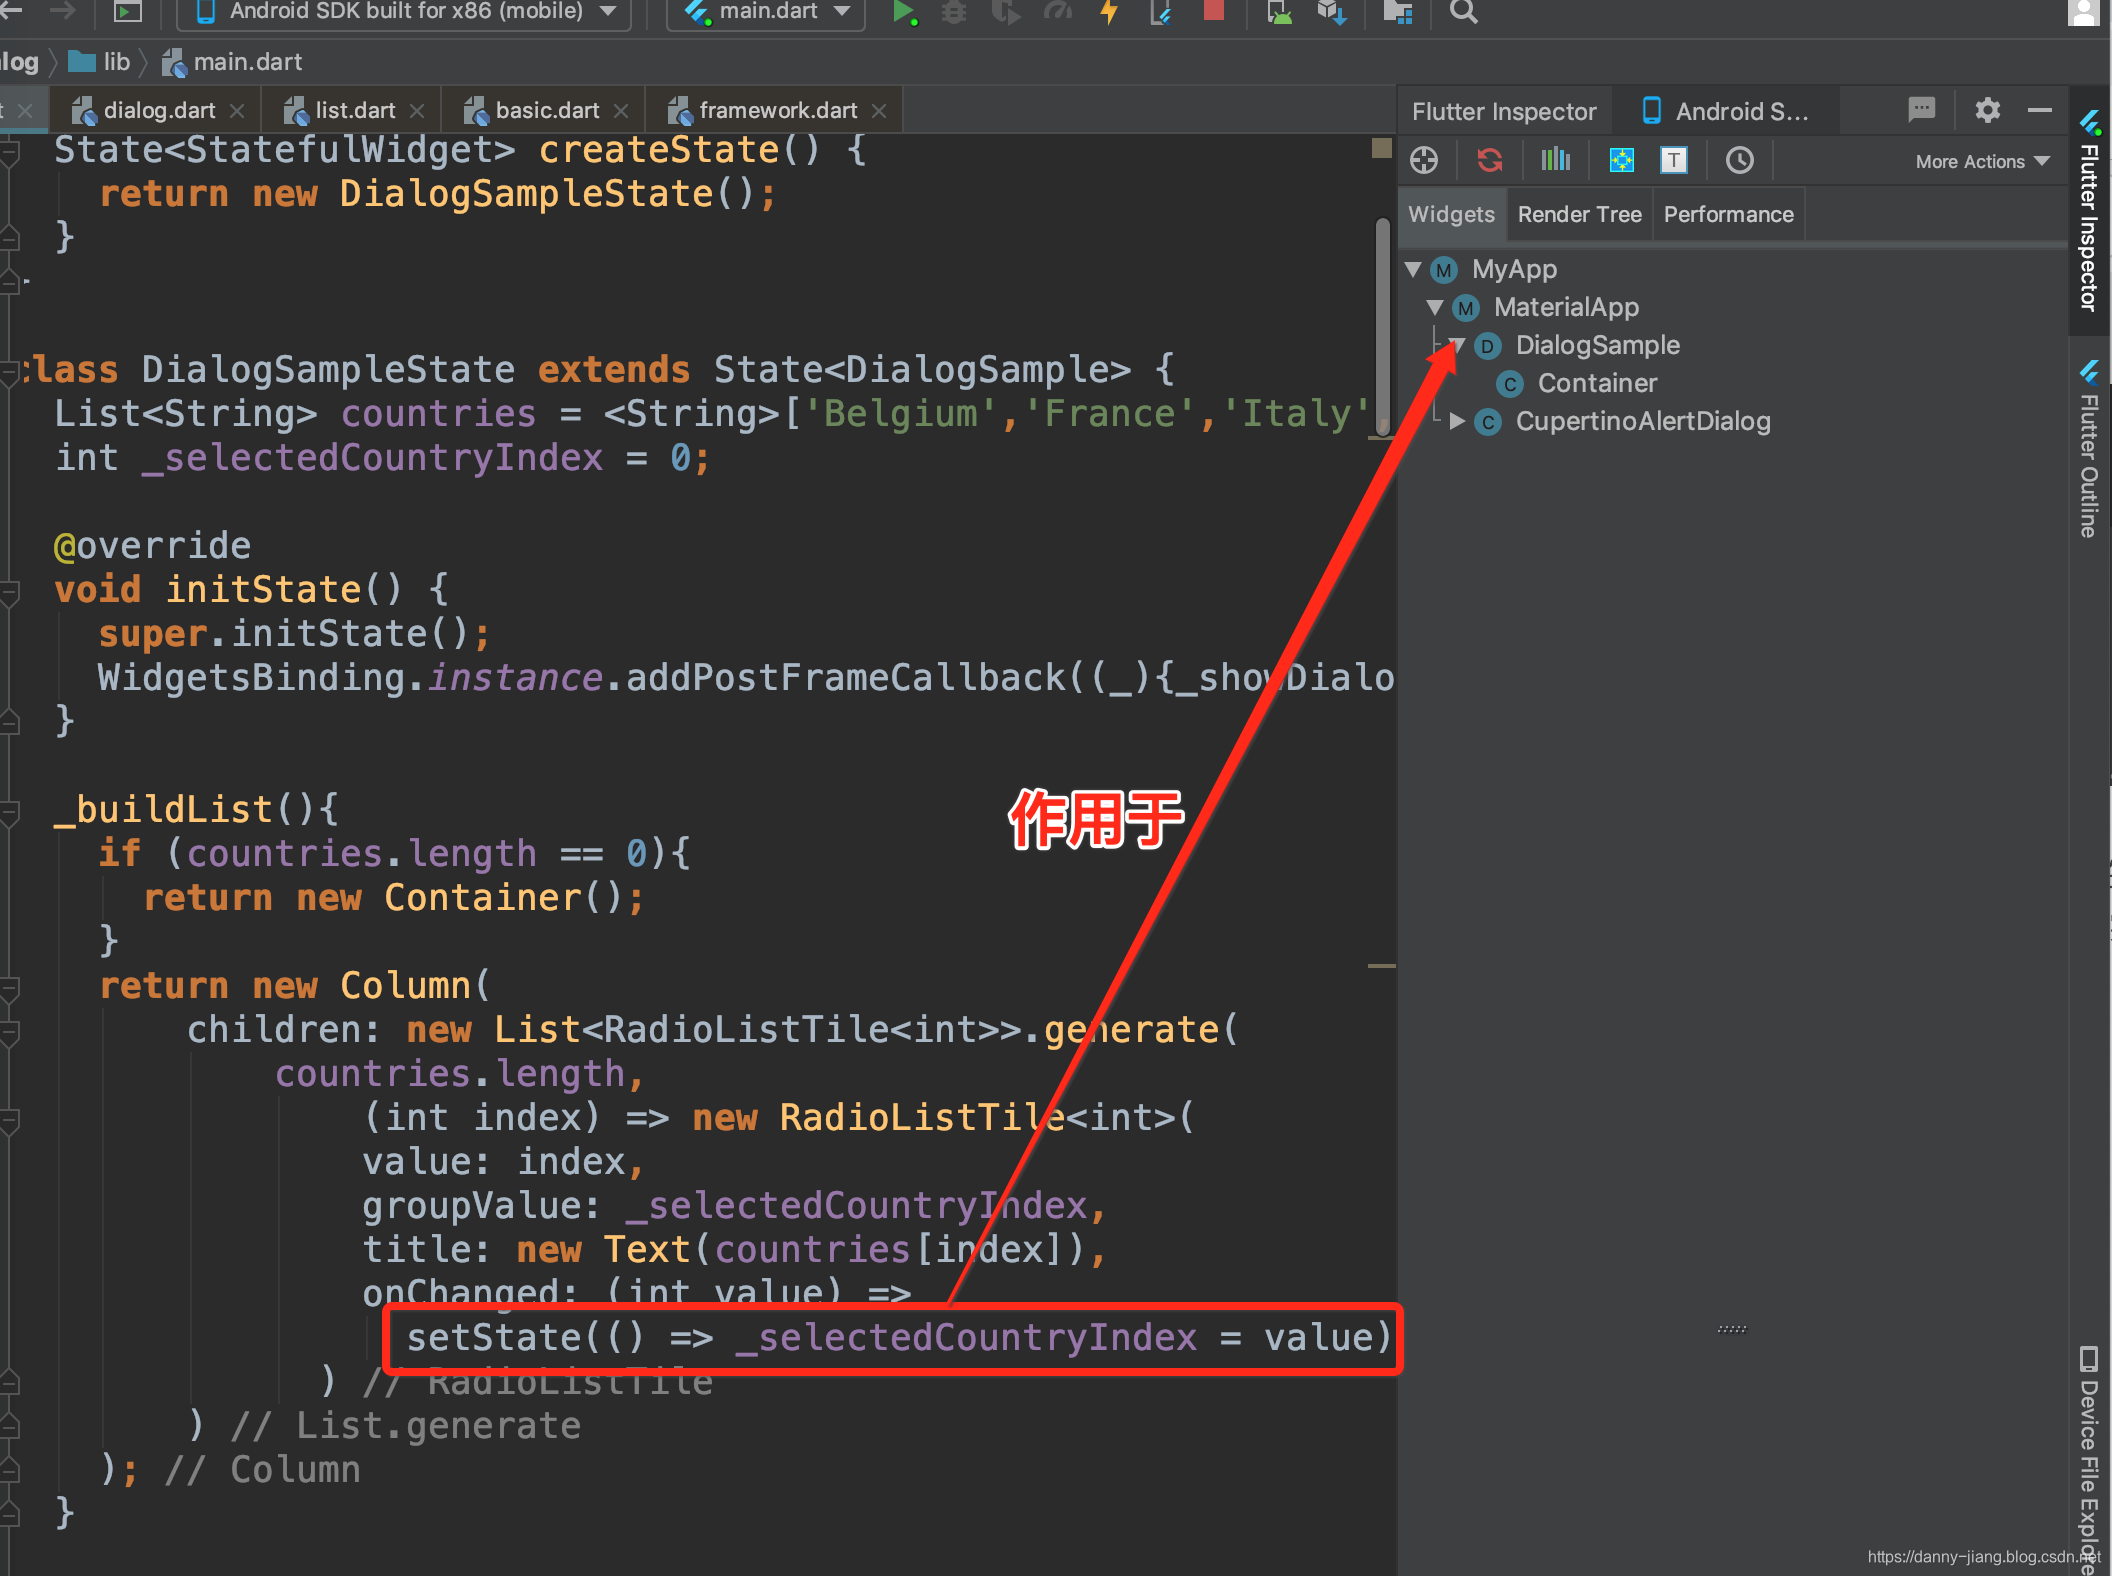This screenshot has width=2112, height=1576.
Task: Toggle Show Paint Baselines T icon
Action: 1674,160
